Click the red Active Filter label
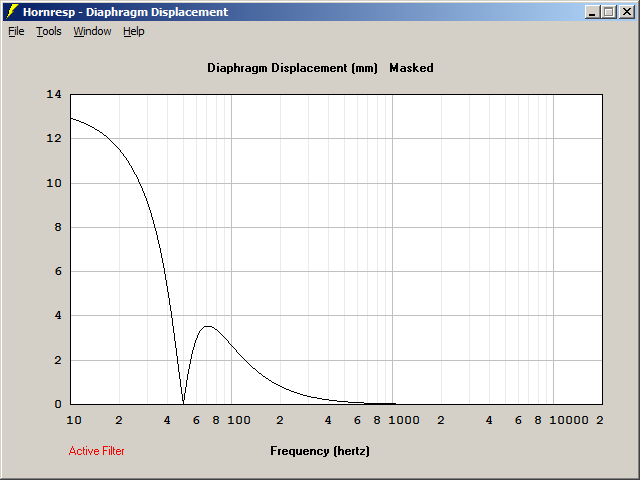The height and width of the screenshot is (480, 640). click(x=96, y=451)
